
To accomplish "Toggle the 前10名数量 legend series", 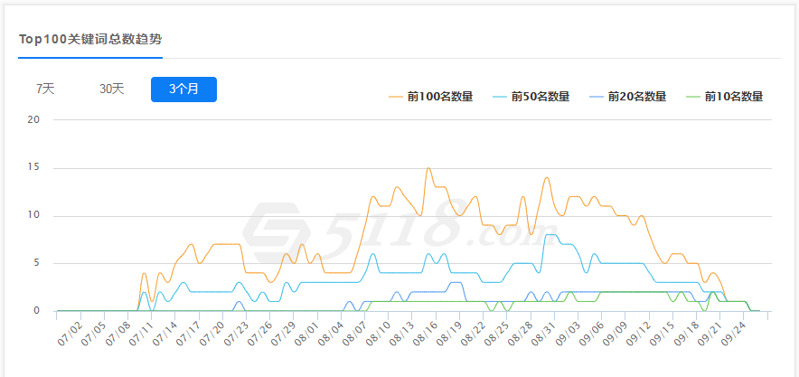I will coord(724,96).
